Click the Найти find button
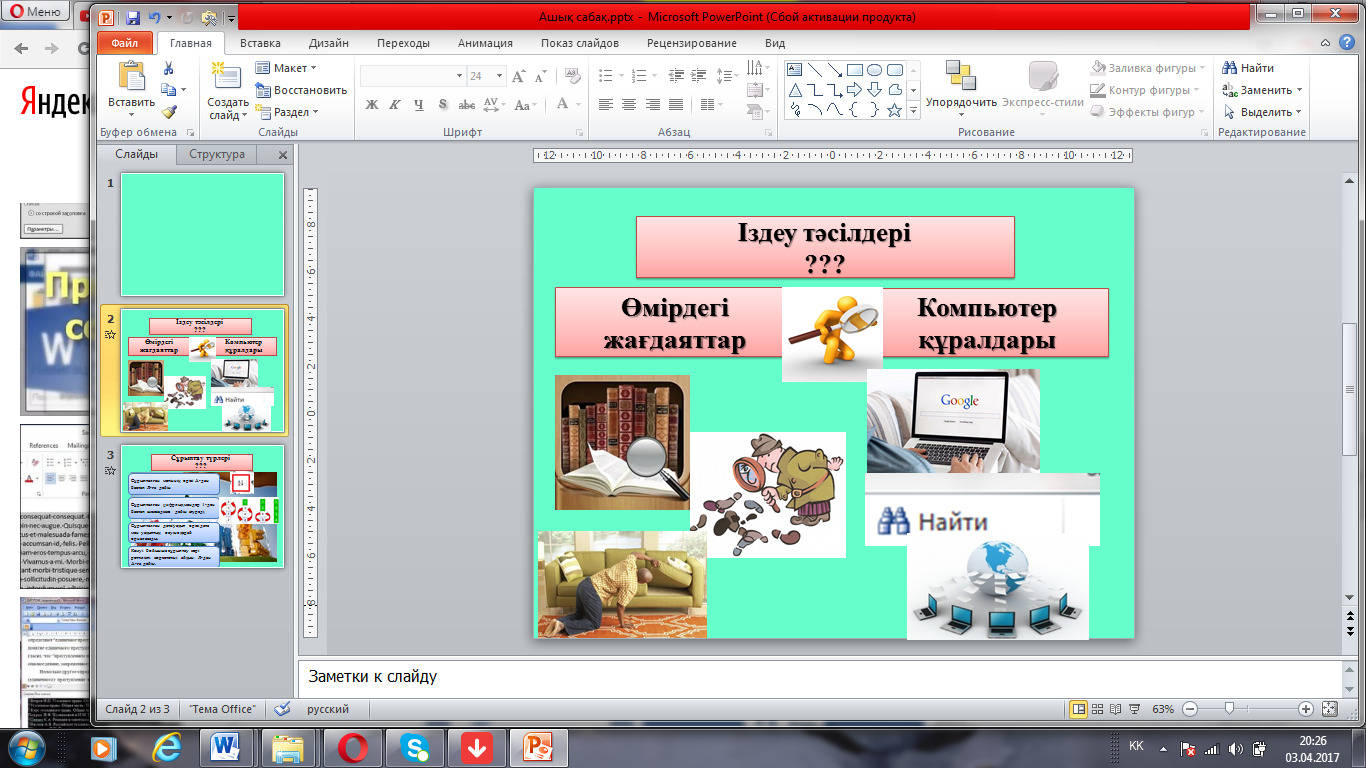 pyautogui.click(x=1249, y=68)
